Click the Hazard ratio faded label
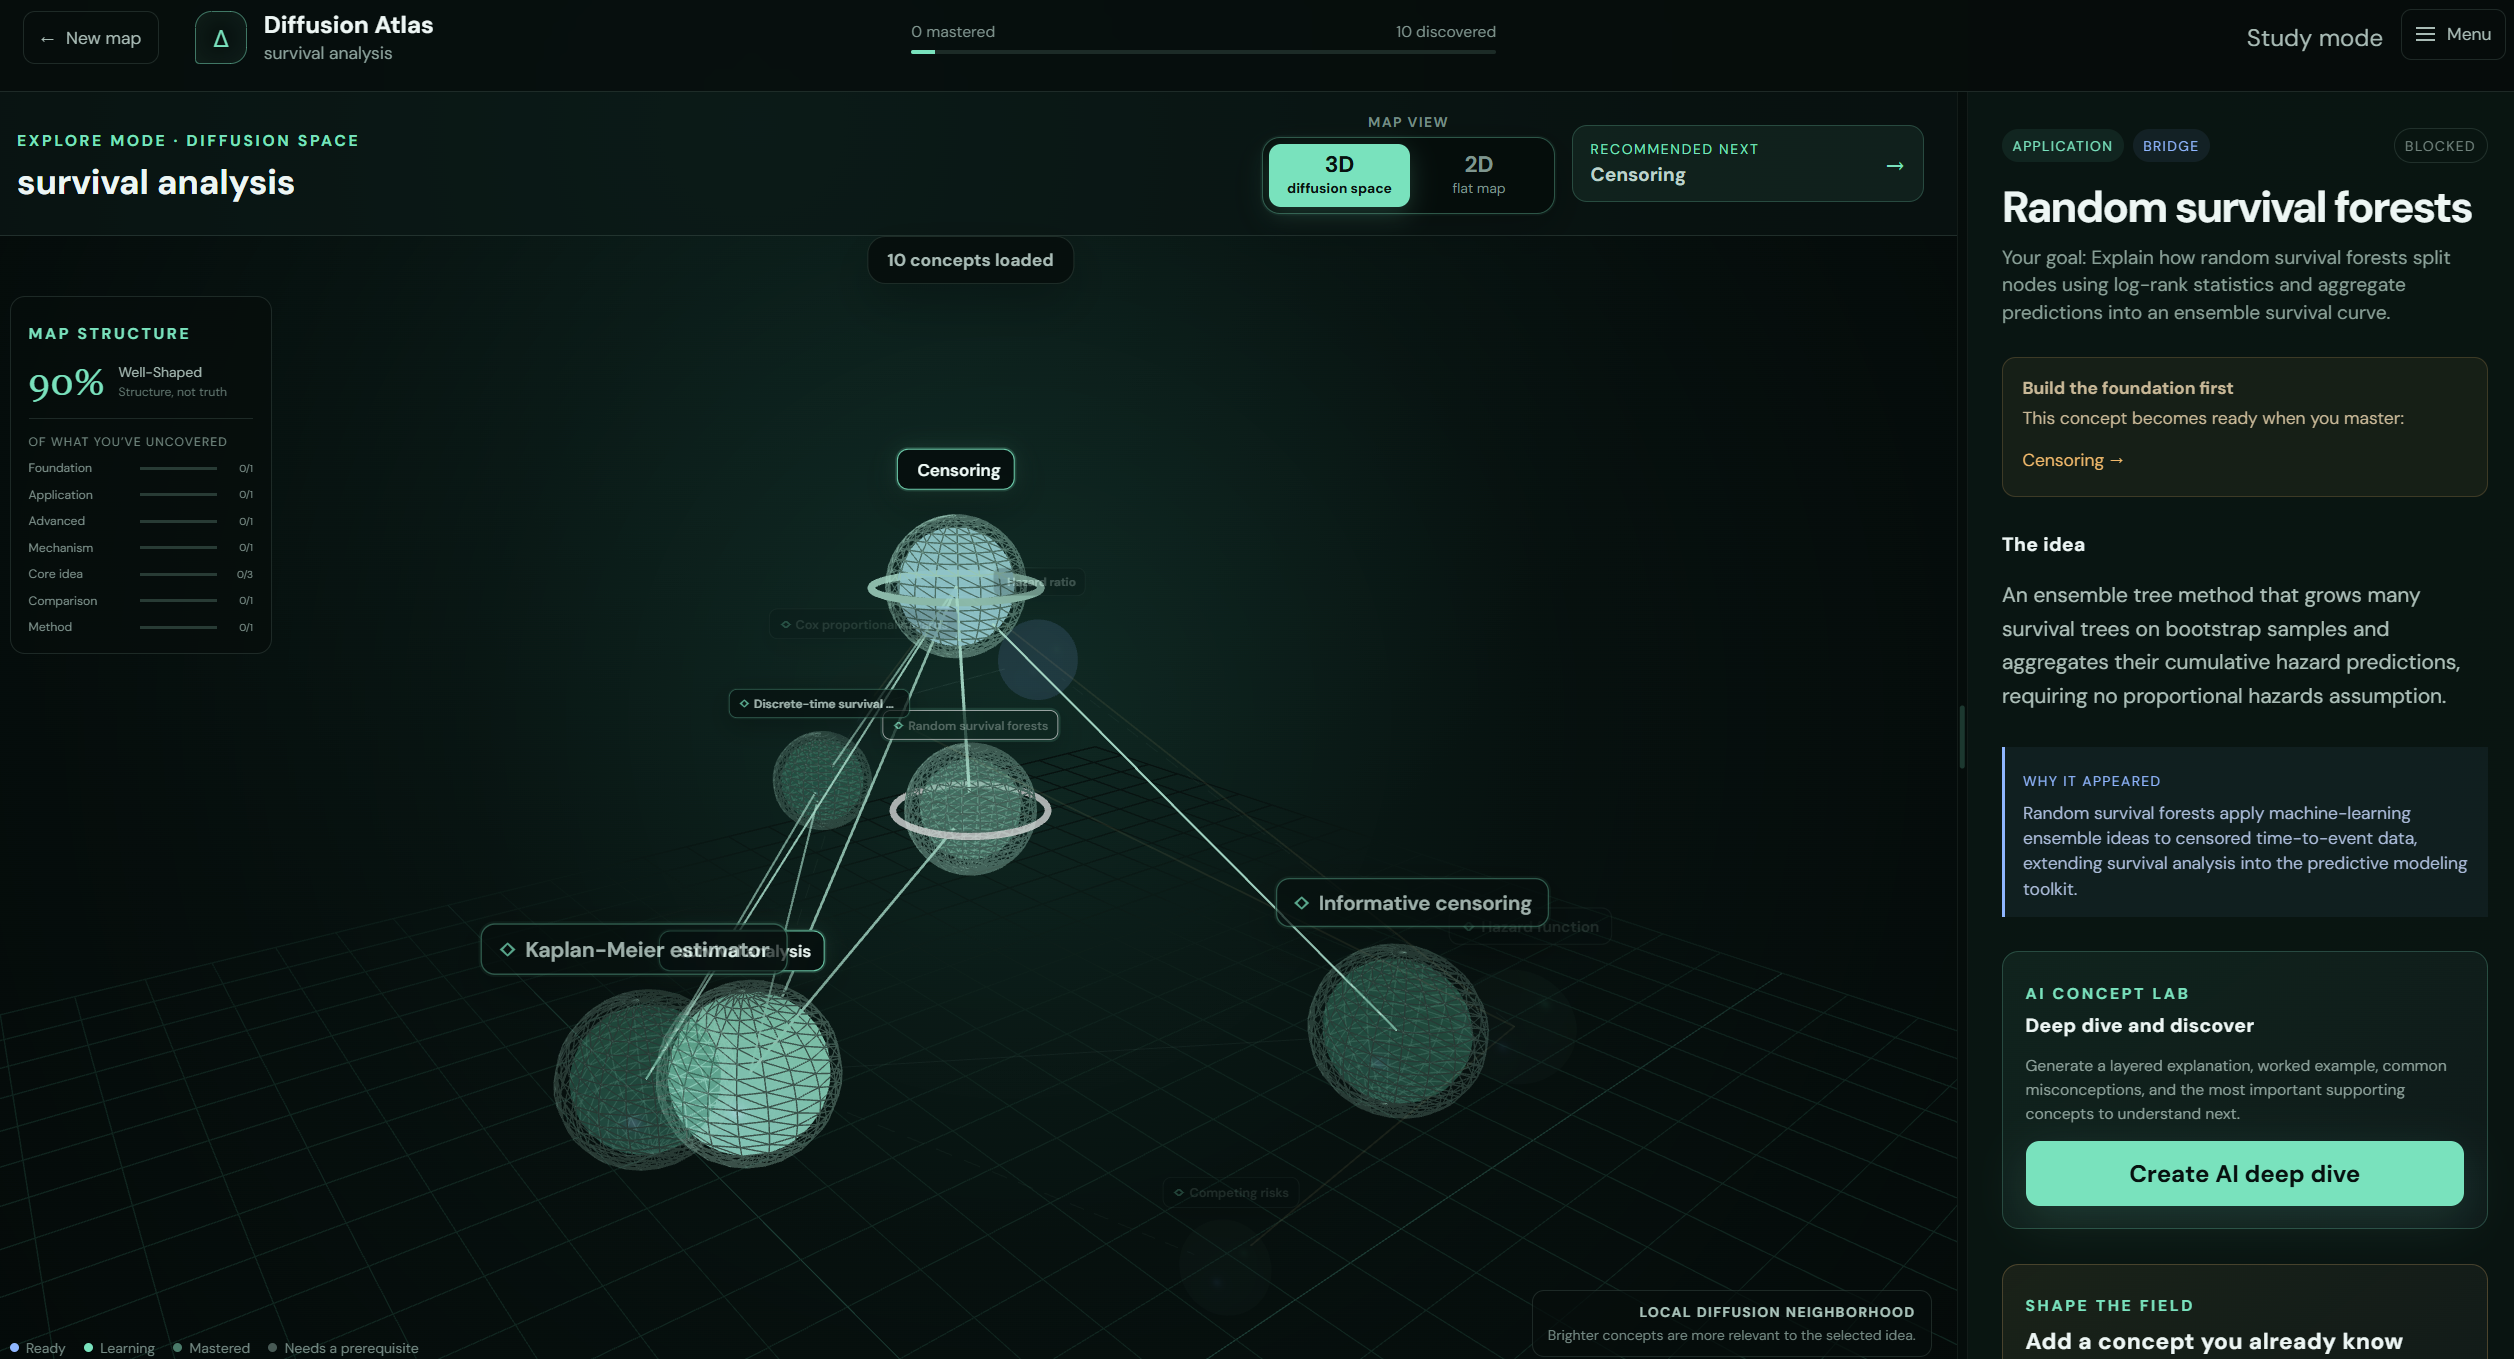 tap(1040, 582)
